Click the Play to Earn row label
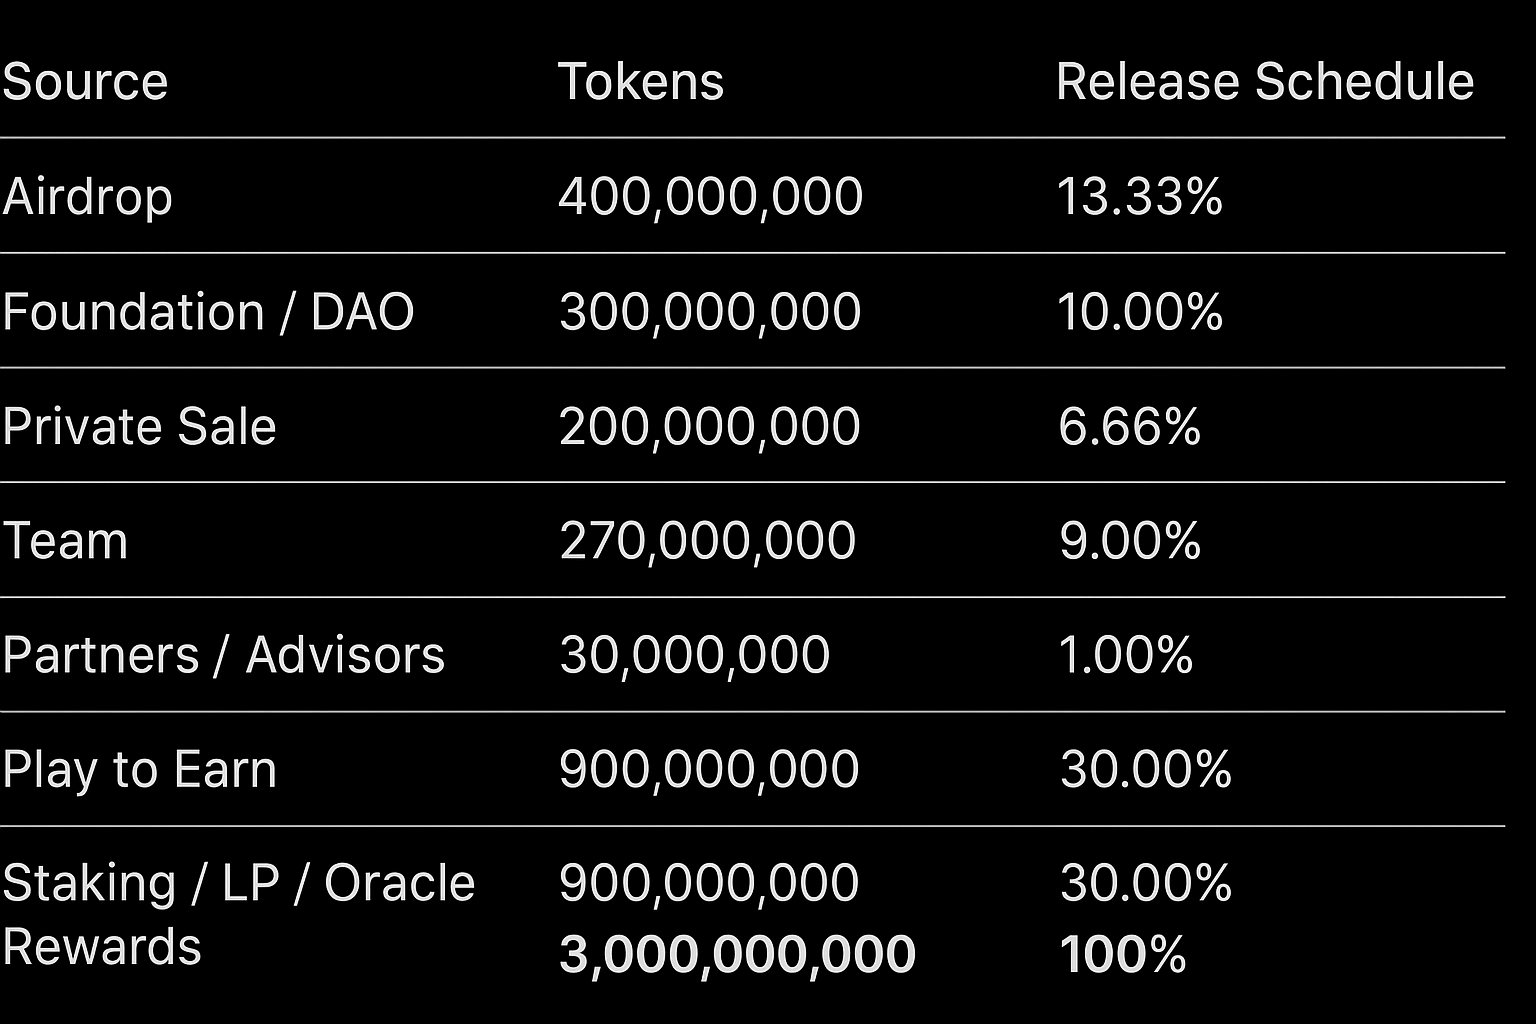The image size is (1536, 1024). click(x=139, y=769)
